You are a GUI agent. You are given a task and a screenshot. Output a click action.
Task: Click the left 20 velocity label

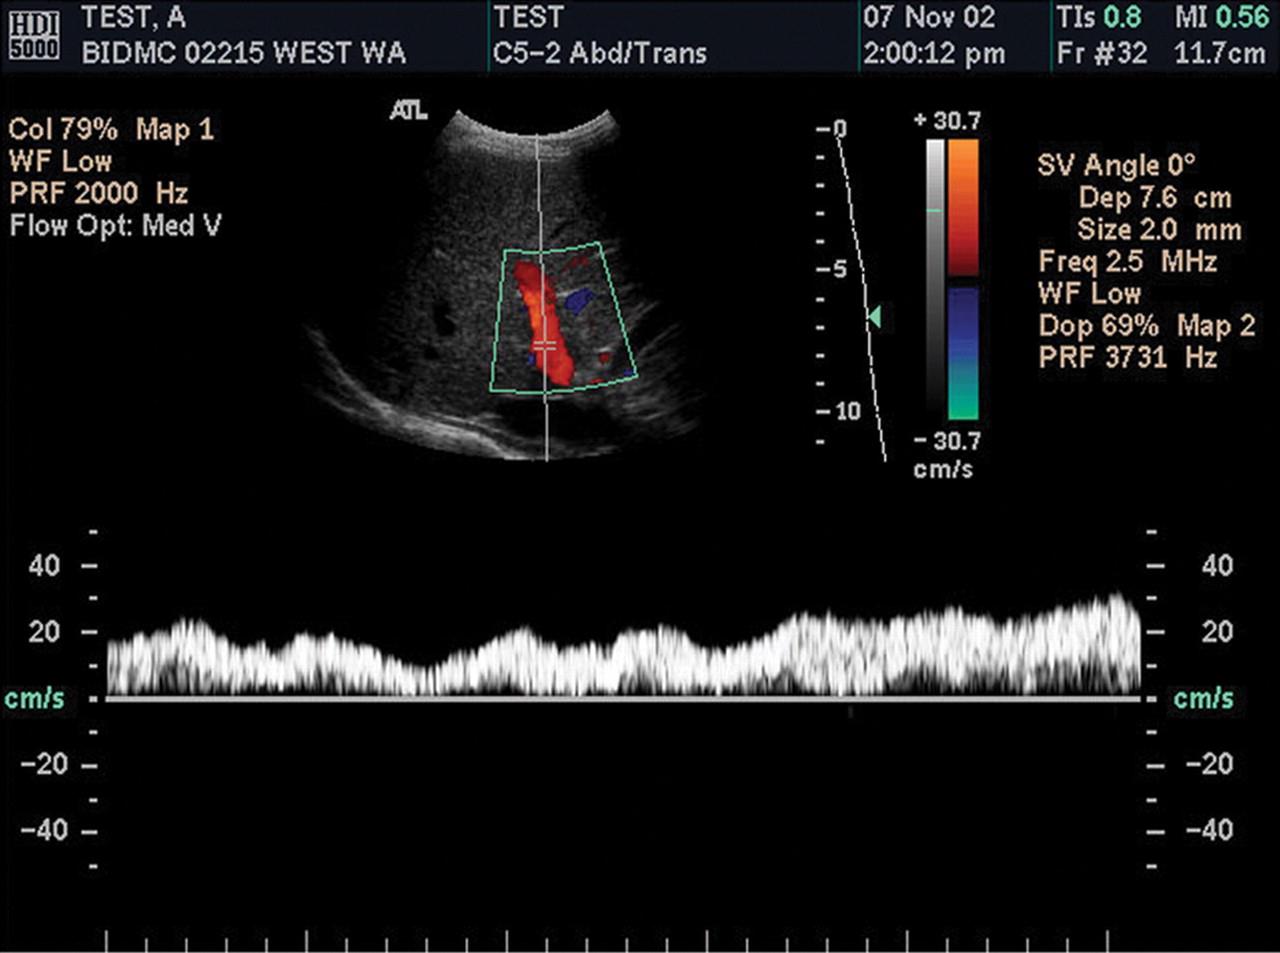tap(44, 632)
